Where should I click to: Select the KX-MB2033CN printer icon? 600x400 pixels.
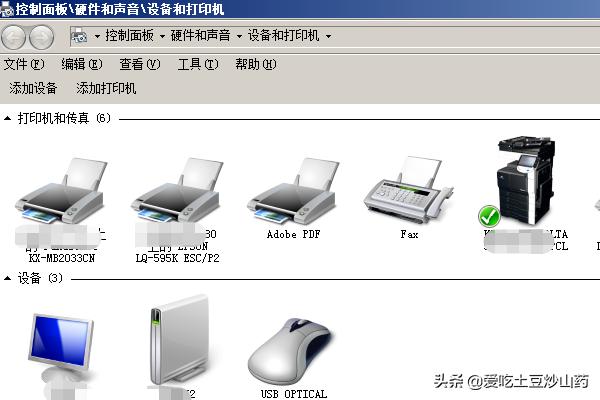pyautogui.click(x=61, y=191)
